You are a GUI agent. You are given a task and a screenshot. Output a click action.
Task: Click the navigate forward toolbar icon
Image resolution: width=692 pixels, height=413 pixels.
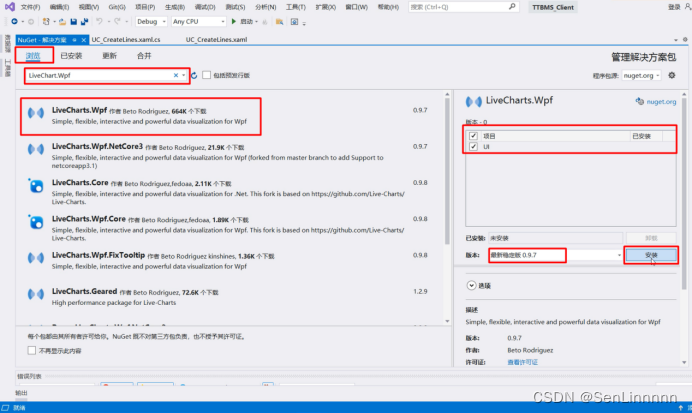tap(31, 21)
